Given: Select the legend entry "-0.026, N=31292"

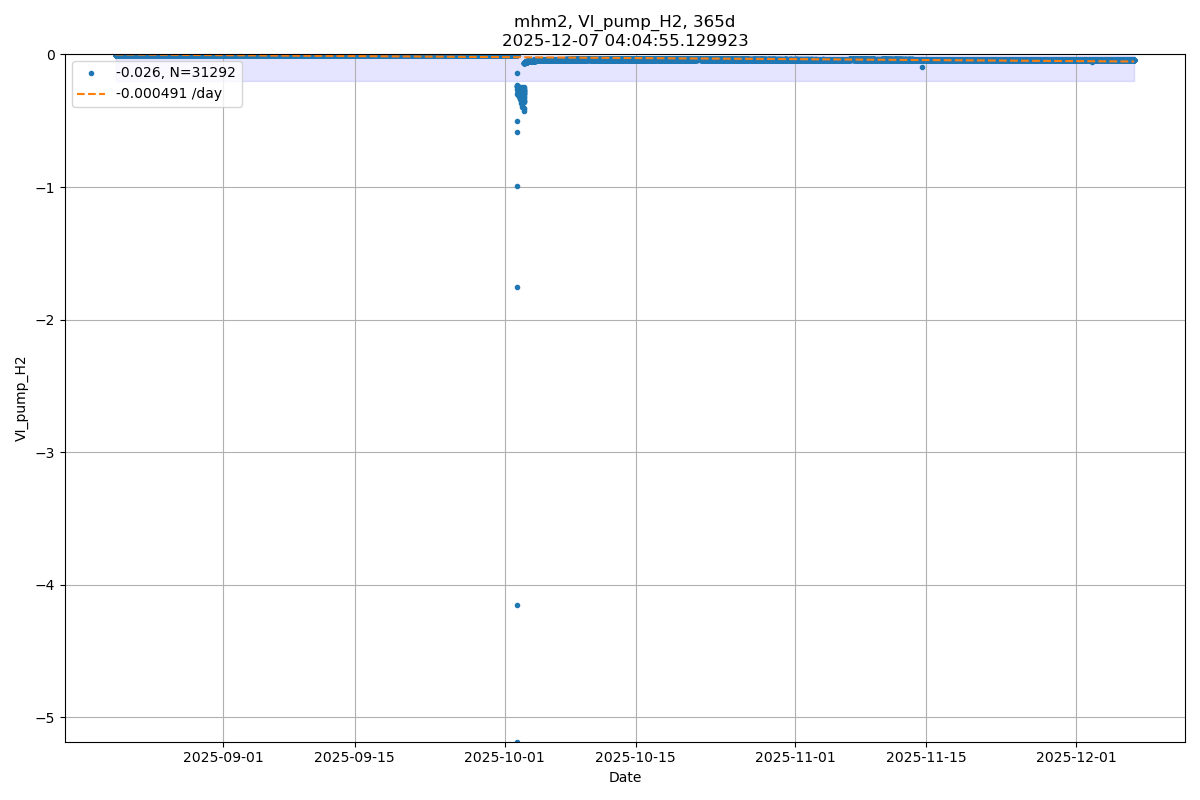Looking at the screenshot, I should [175, 73].
